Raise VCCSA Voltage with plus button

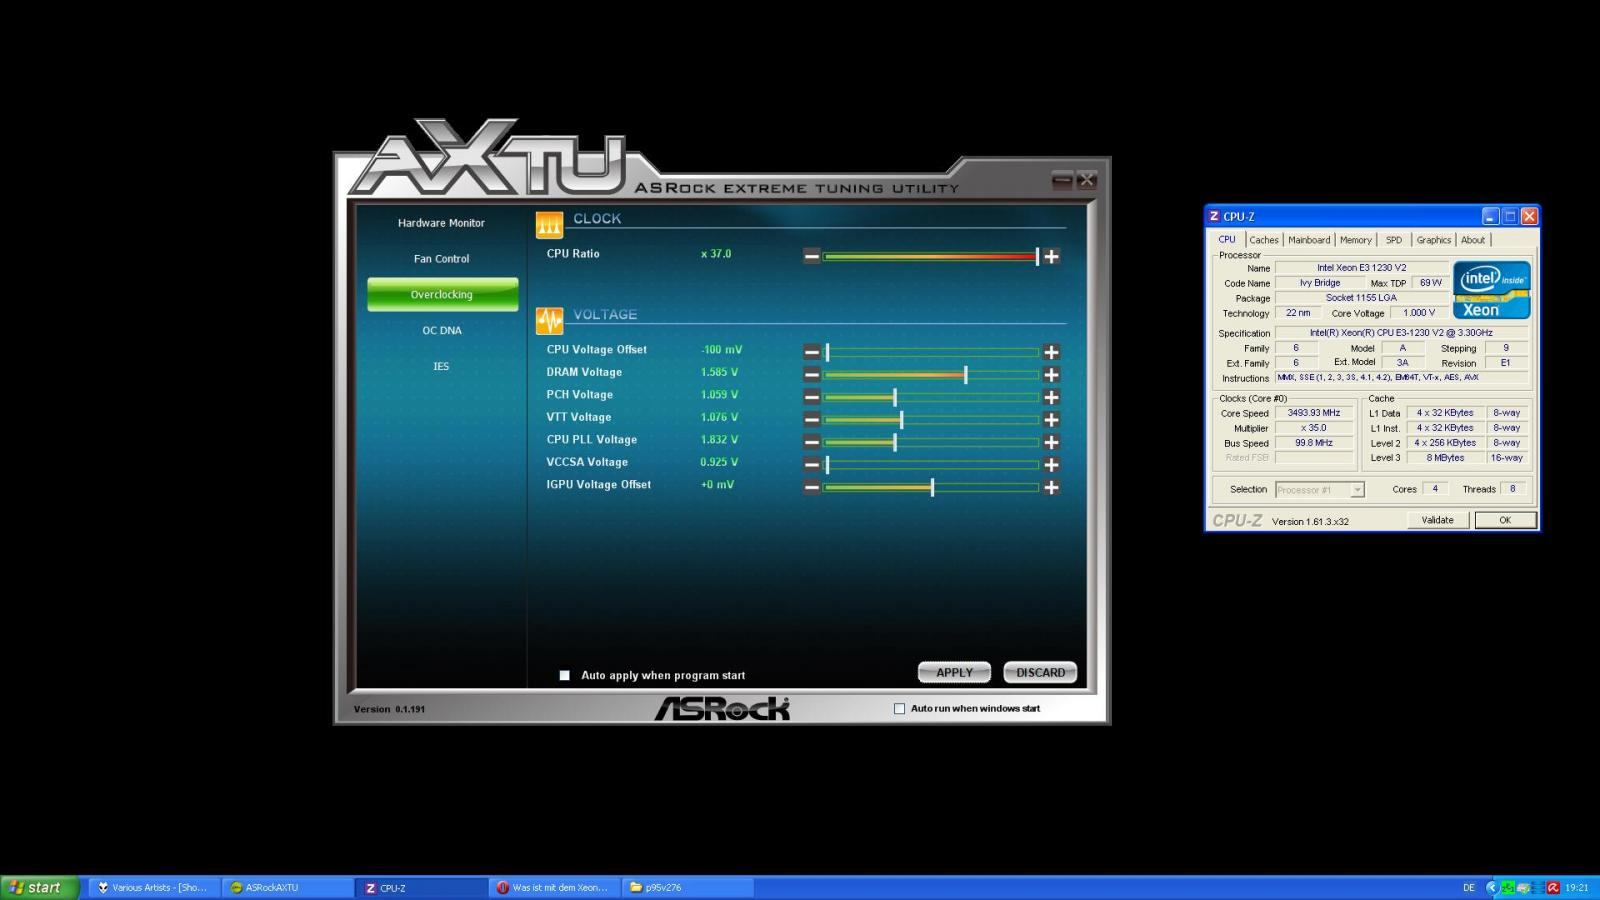coord(1051,464)
